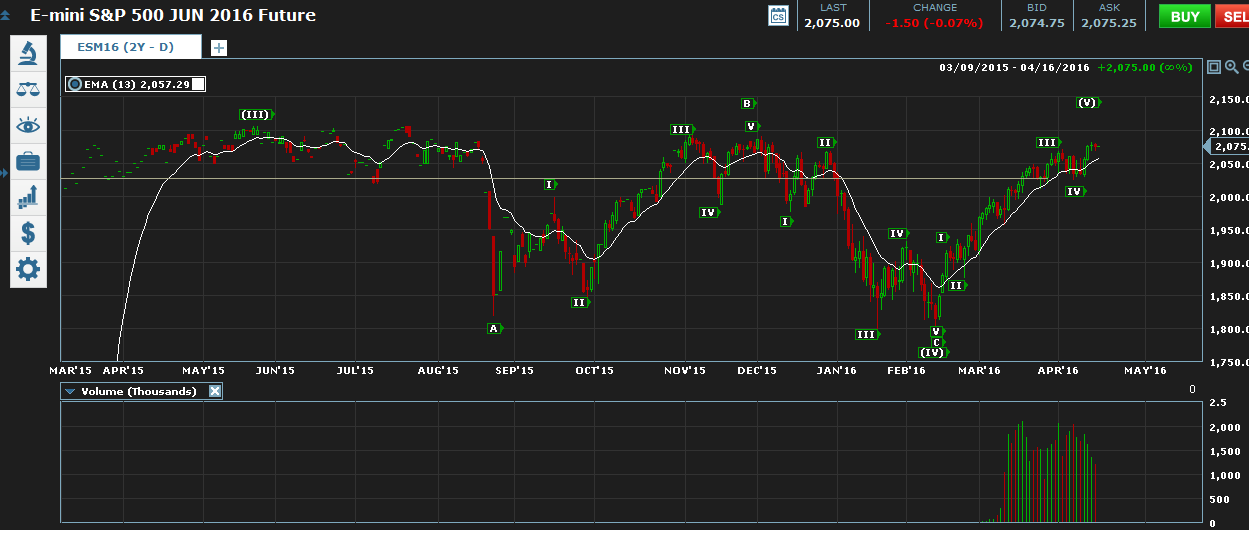The height and width of the screenshot is (546, 1249).
Task: Click the LAST price 2,075.00
Action: pyautogui.click(x=832, y=23)
